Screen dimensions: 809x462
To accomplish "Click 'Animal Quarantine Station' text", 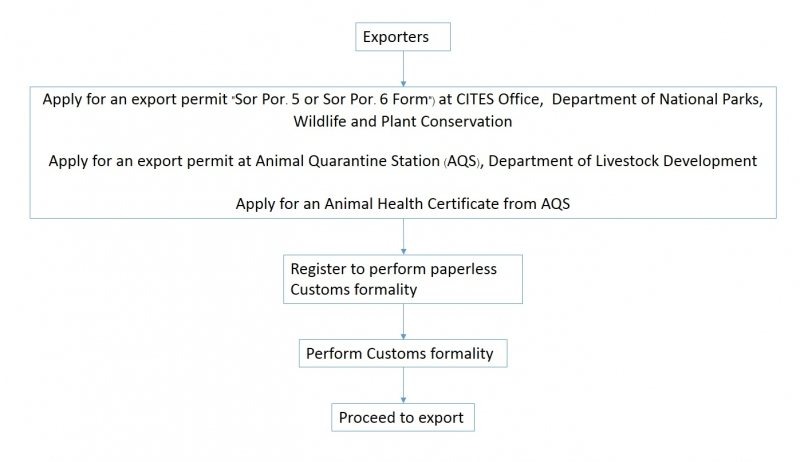I will pyautogui.click(x=347, y=161).
